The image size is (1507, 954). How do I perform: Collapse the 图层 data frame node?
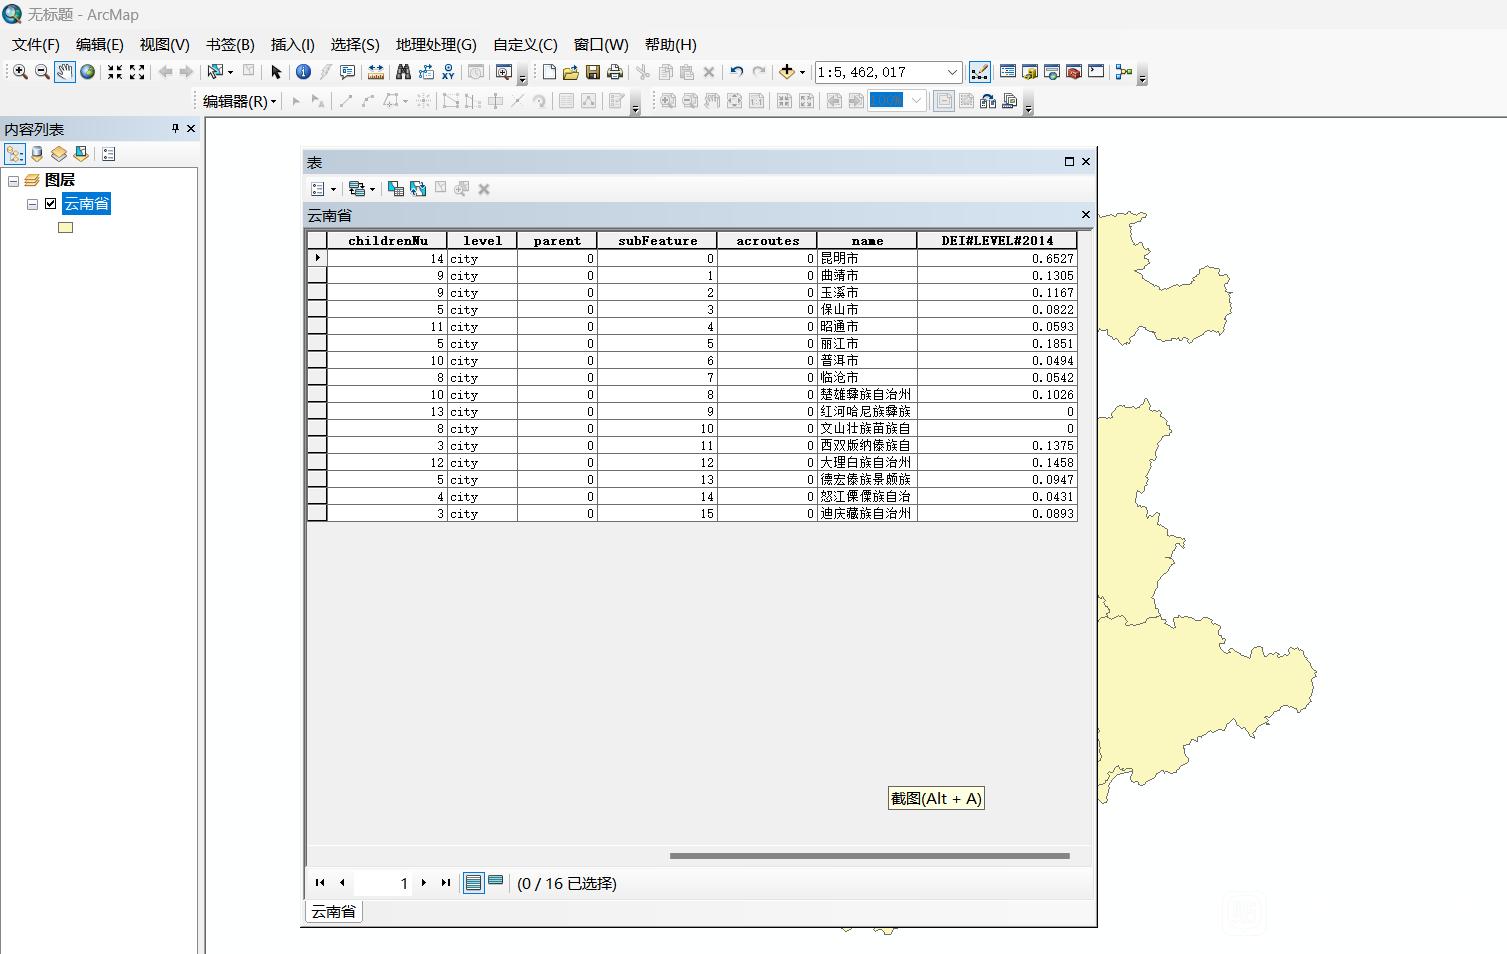pyautogui.click(x=14, y=181)
